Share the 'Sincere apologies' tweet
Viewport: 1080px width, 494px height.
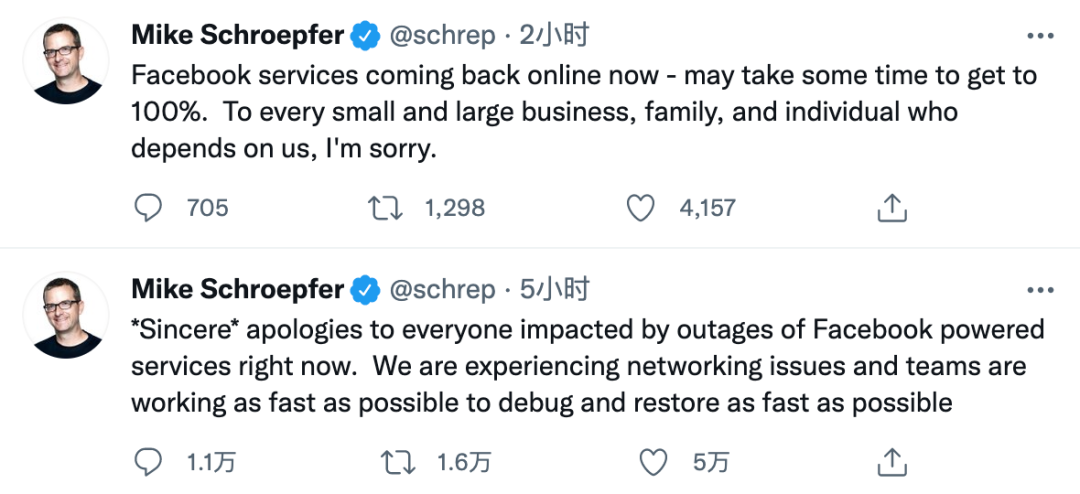891,462
